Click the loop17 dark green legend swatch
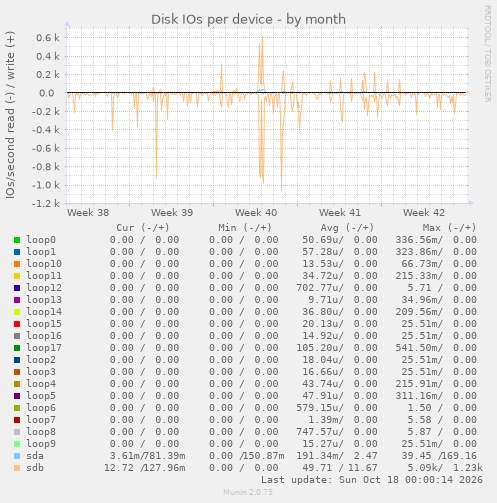Image resolution: width=497 pixels, height=503 pixels. tap(17, 348)
